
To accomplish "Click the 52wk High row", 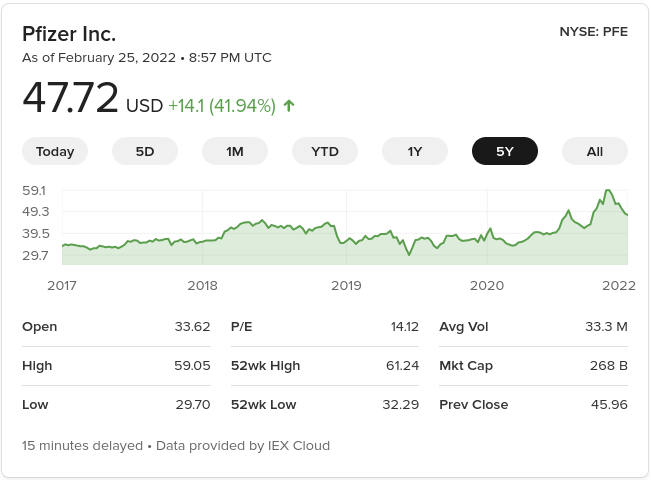I will point(325,366).
